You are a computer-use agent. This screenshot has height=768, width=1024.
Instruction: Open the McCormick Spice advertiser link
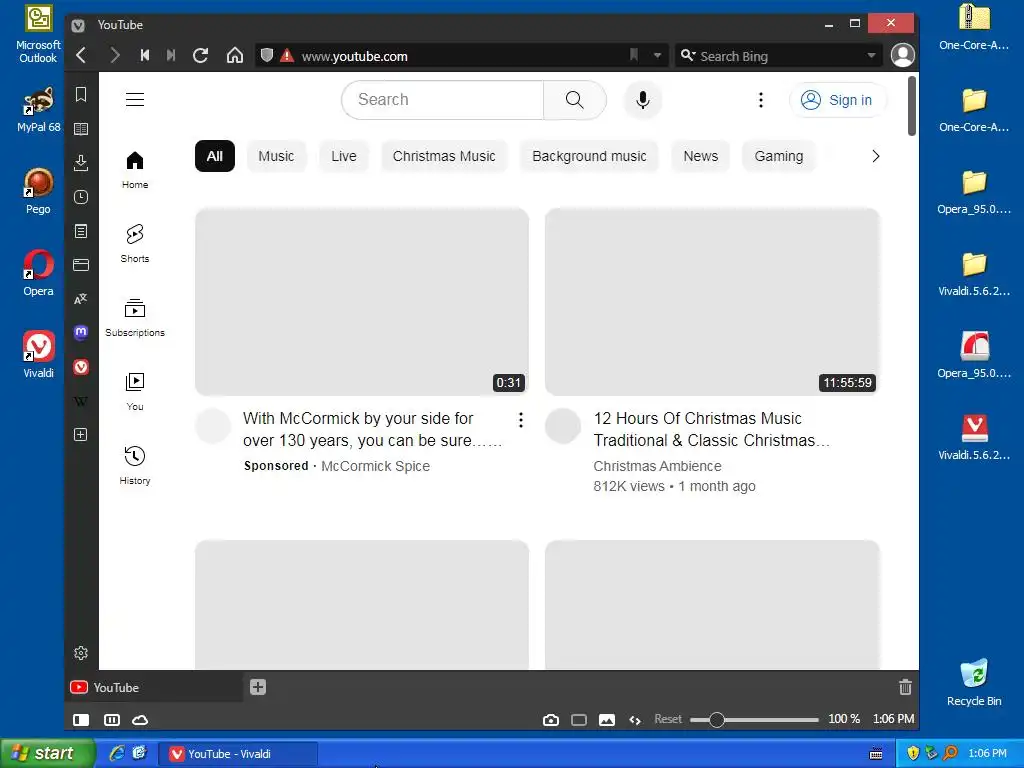tap(375, 466)
